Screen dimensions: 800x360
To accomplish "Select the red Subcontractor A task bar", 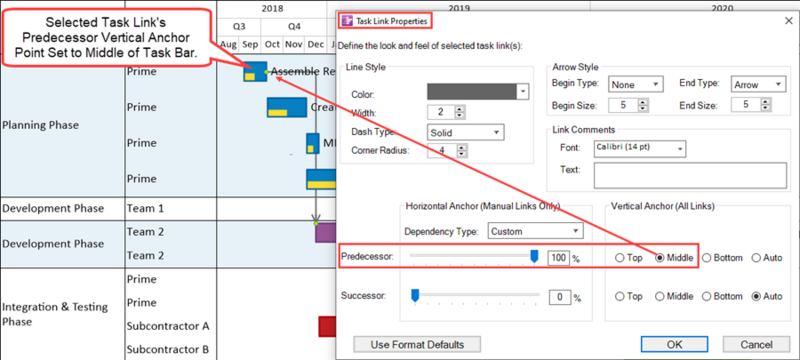I will point(327,326).
